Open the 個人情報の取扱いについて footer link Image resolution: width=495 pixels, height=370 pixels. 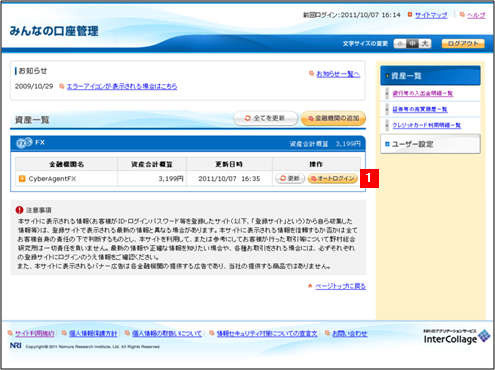point(167,333)
